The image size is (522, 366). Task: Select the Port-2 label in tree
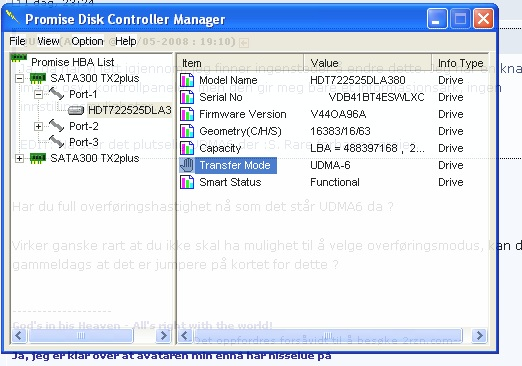pyautogui.click(x=84, y=126)
